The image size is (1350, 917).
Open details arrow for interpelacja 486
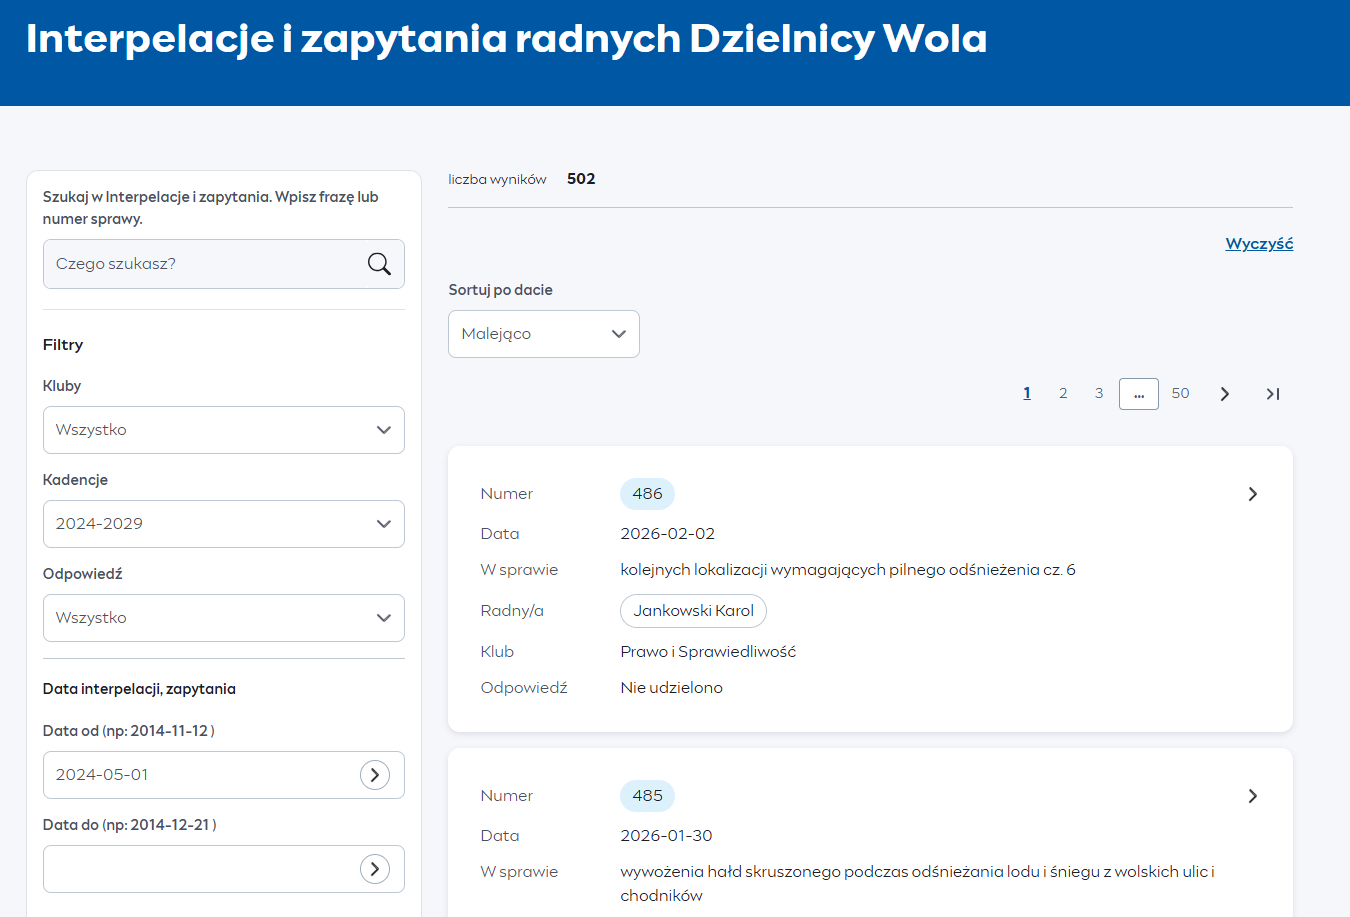click(1252, 494)
